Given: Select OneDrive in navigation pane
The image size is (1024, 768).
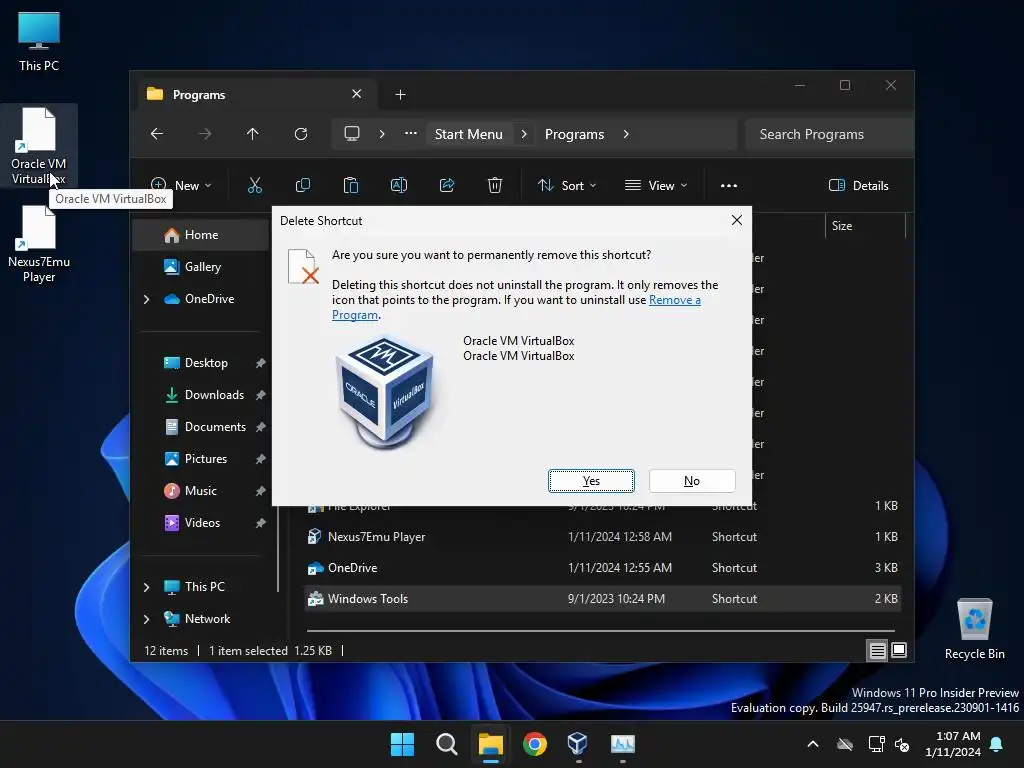Looking at the screenshot, I should tap(201, 298).
